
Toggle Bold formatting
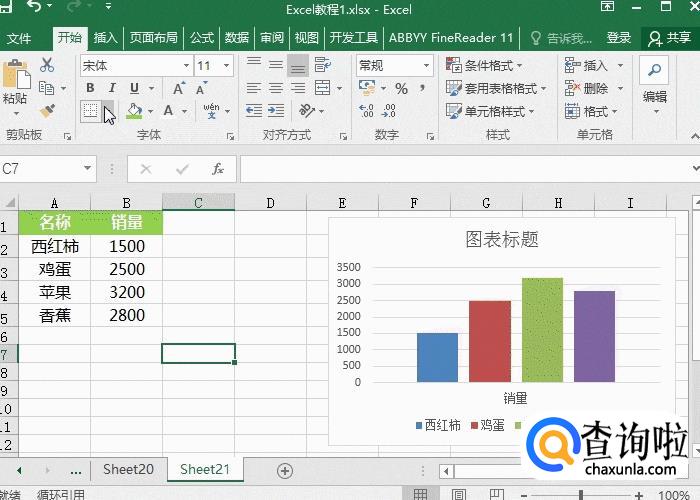coord(90,88)
